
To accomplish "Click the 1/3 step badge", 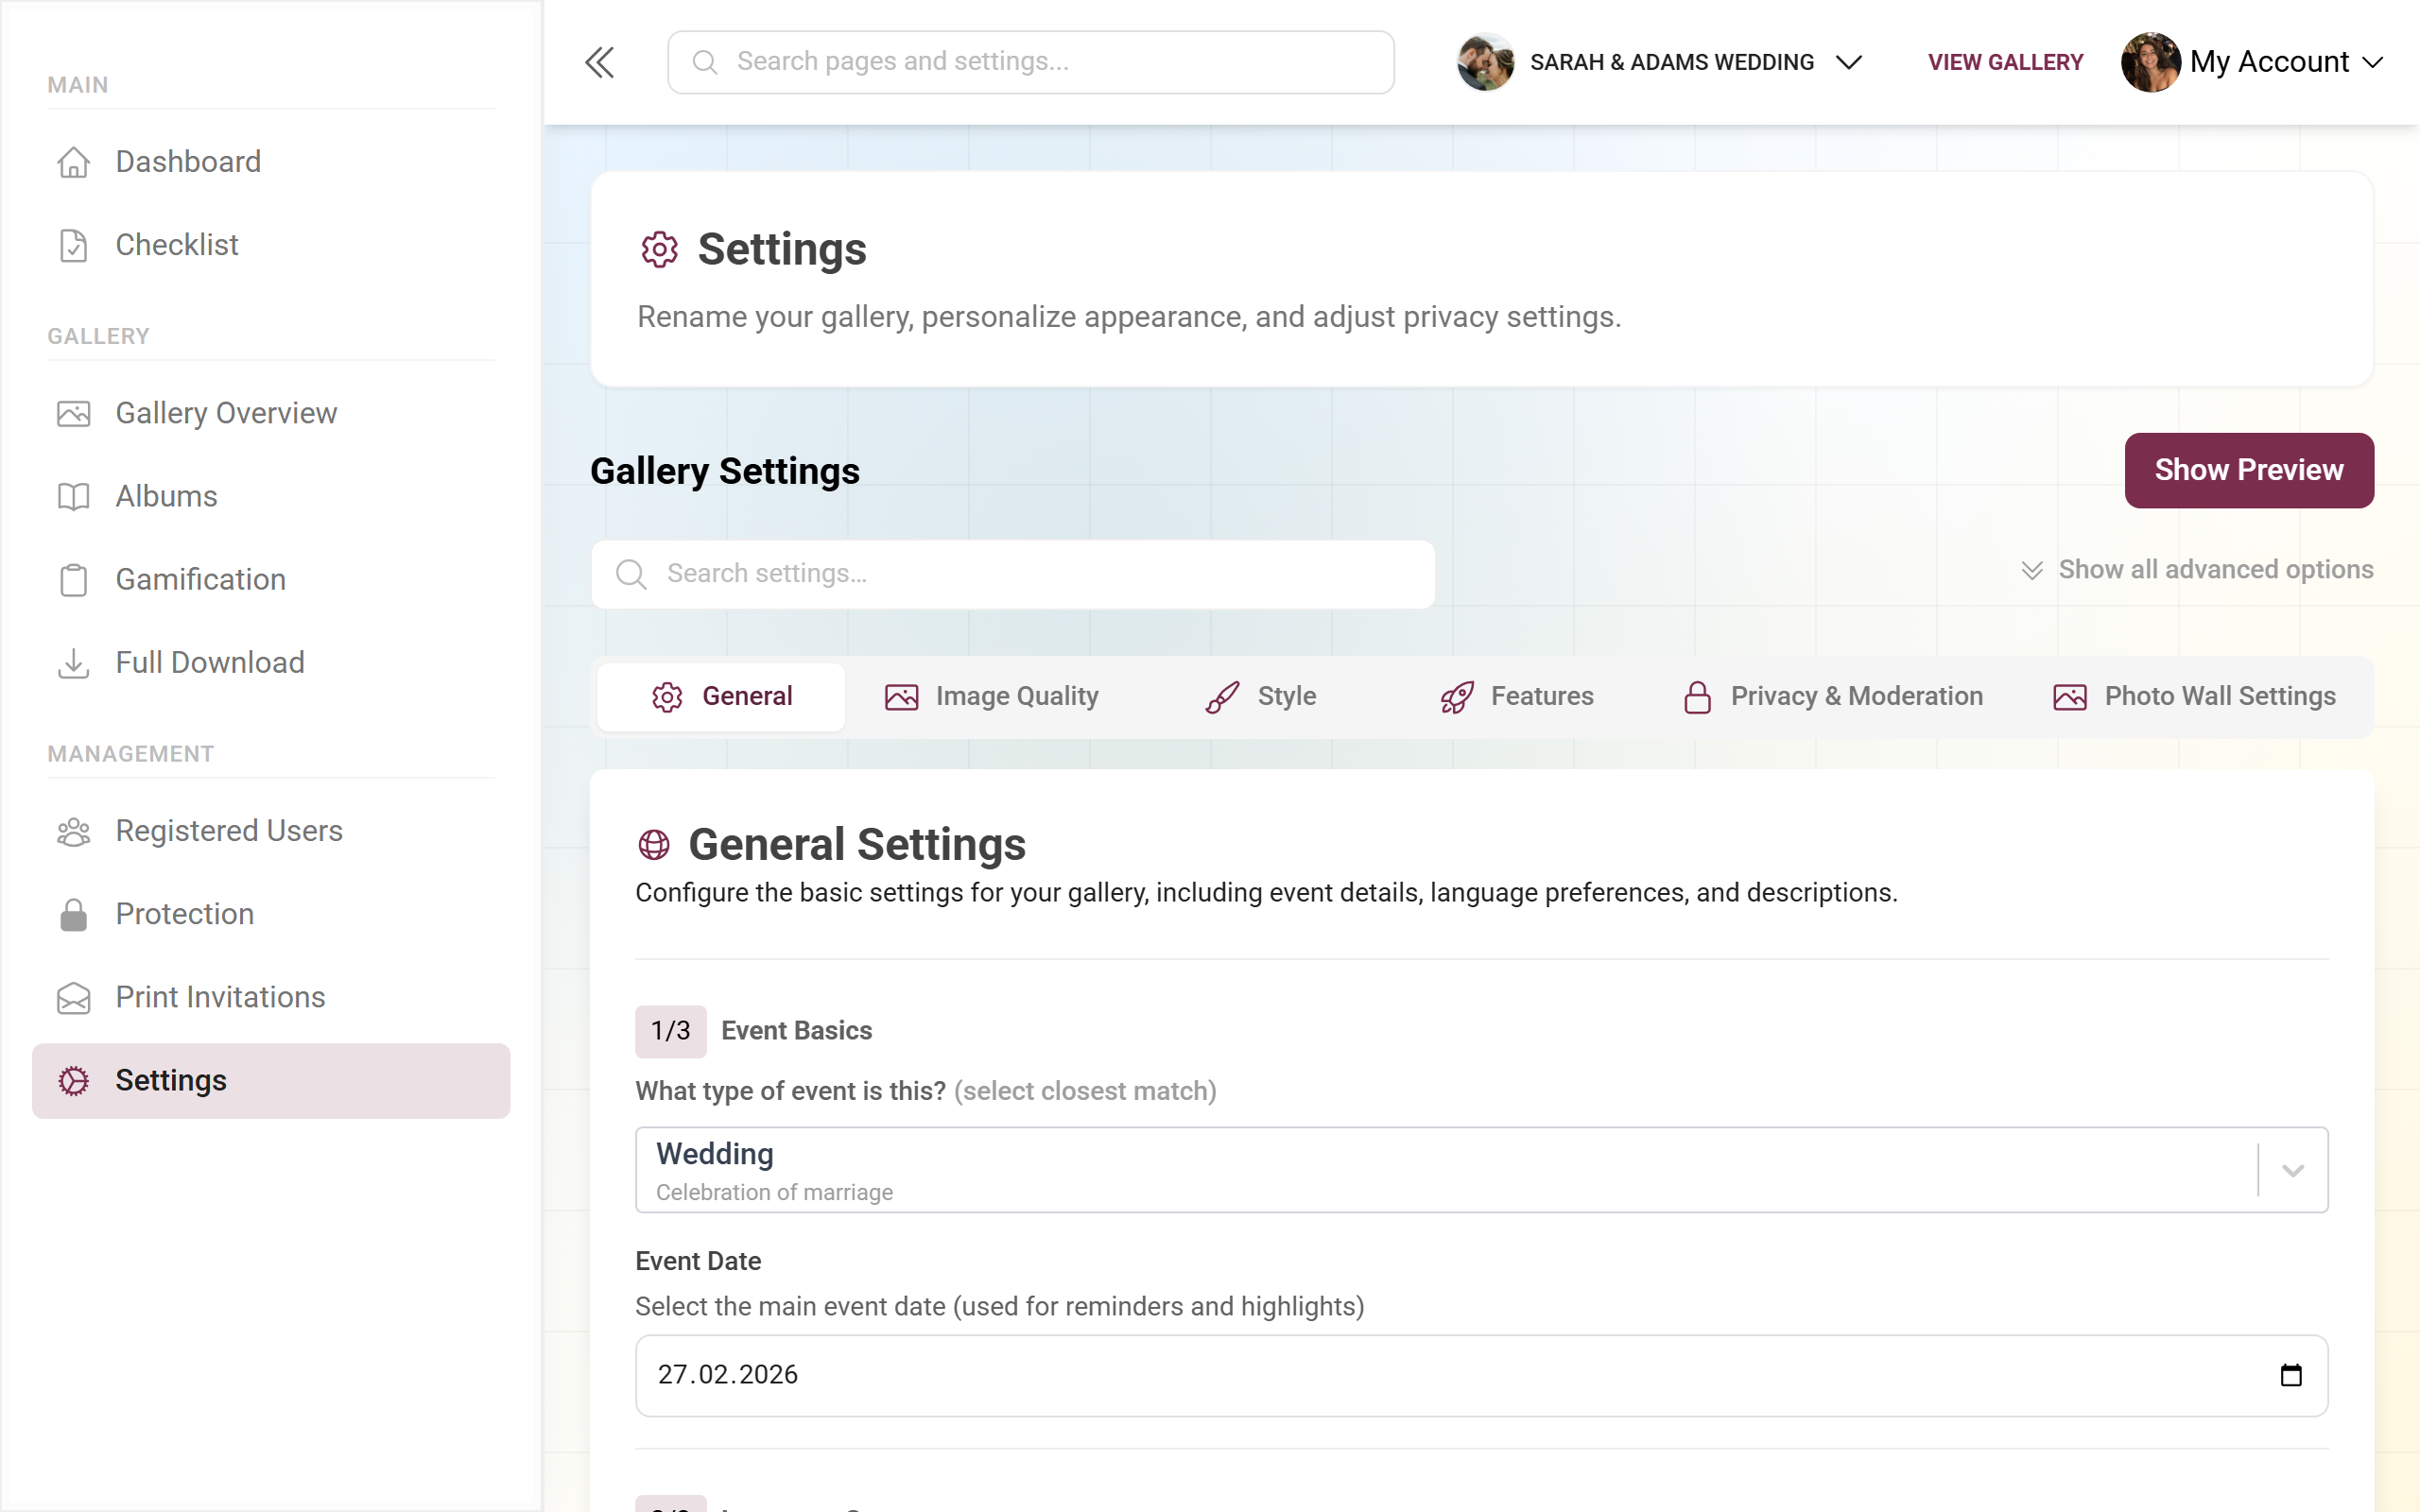I will point(670,1031).
